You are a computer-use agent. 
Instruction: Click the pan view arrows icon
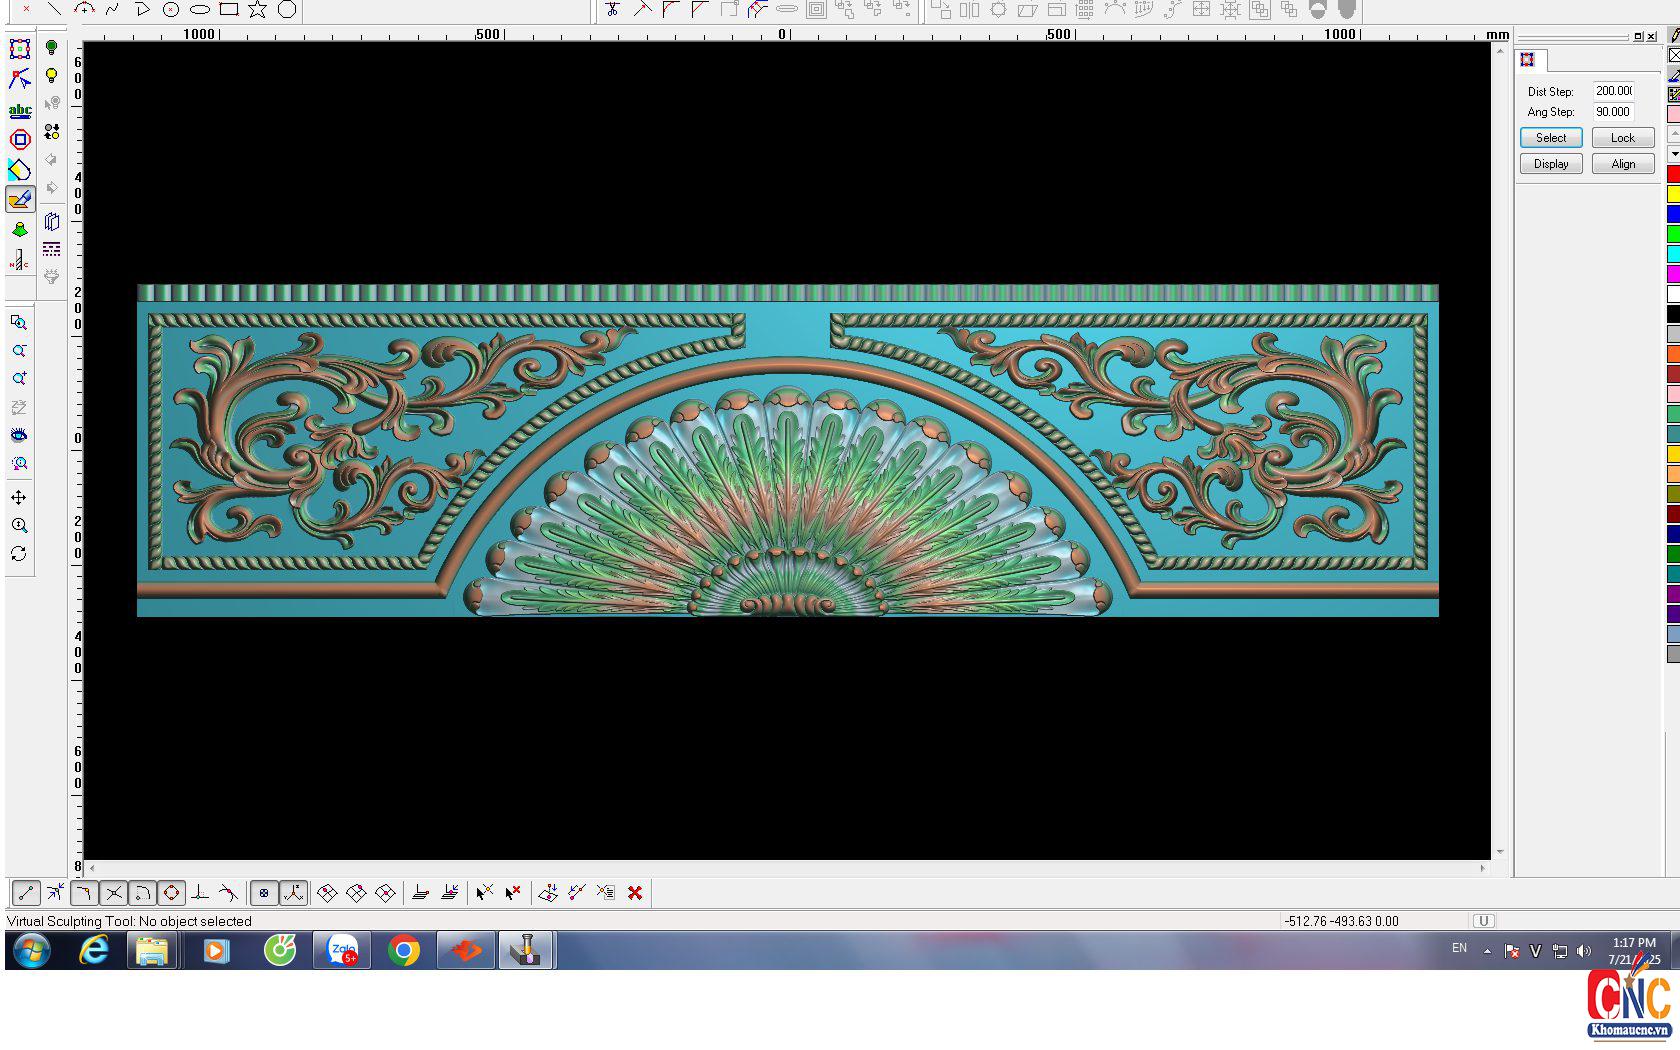[x=19, y=497]
